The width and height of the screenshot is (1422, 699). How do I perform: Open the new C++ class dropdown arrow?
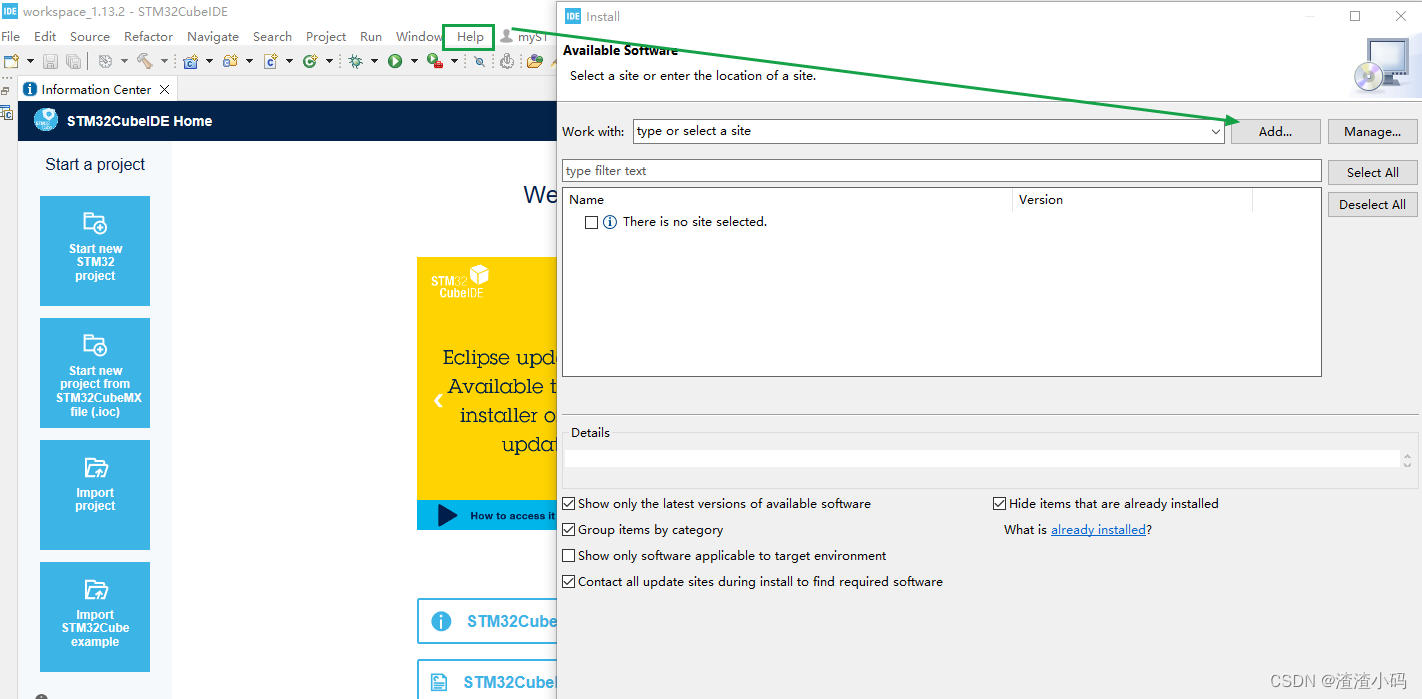click(329, 61)
